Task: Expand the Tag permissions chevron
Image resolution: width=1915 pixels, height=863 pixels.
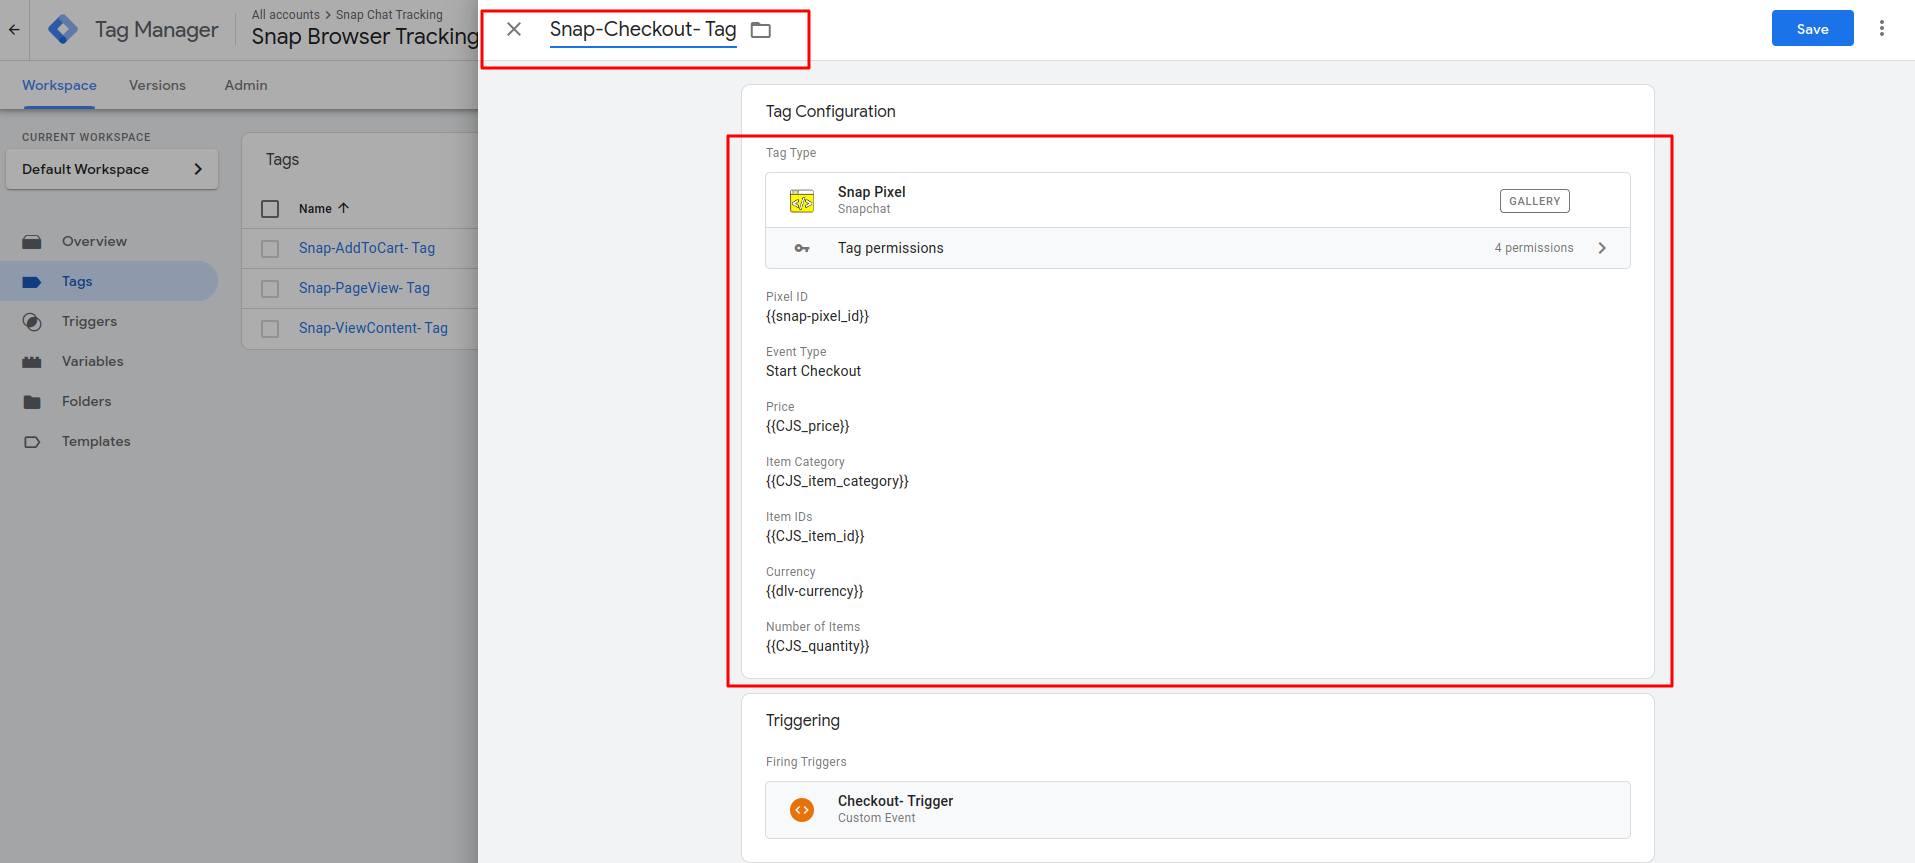Action: [1602, 248]
